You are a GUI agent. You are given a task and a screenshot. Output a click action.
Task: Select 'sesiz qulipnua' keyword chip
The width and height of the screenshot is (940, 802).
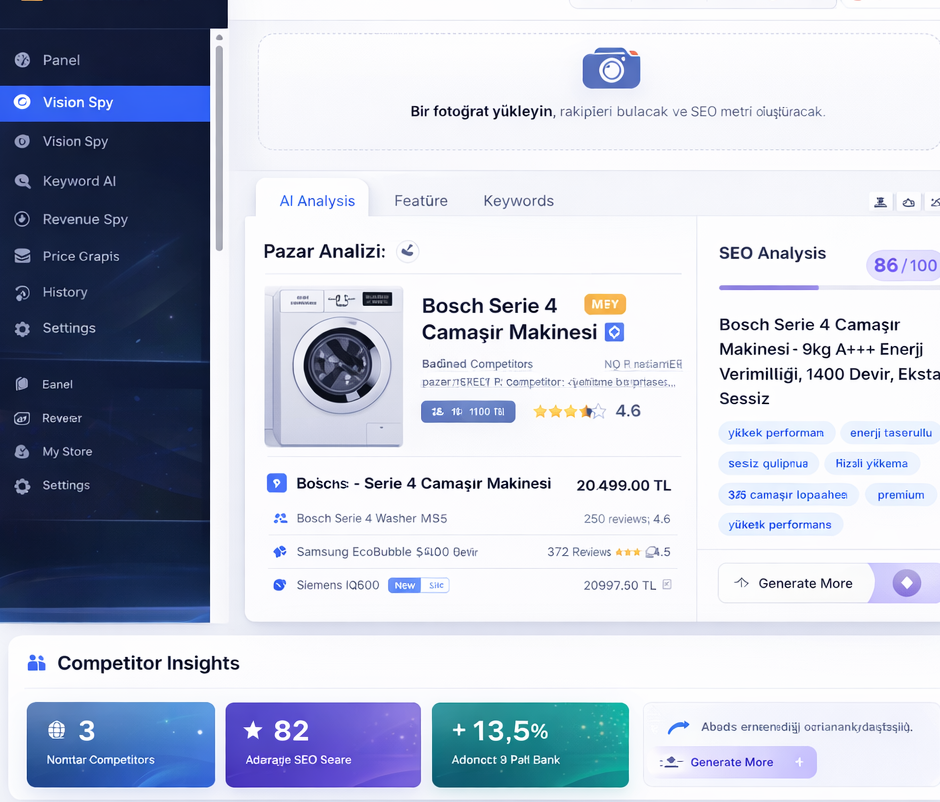tap(769, 463)
